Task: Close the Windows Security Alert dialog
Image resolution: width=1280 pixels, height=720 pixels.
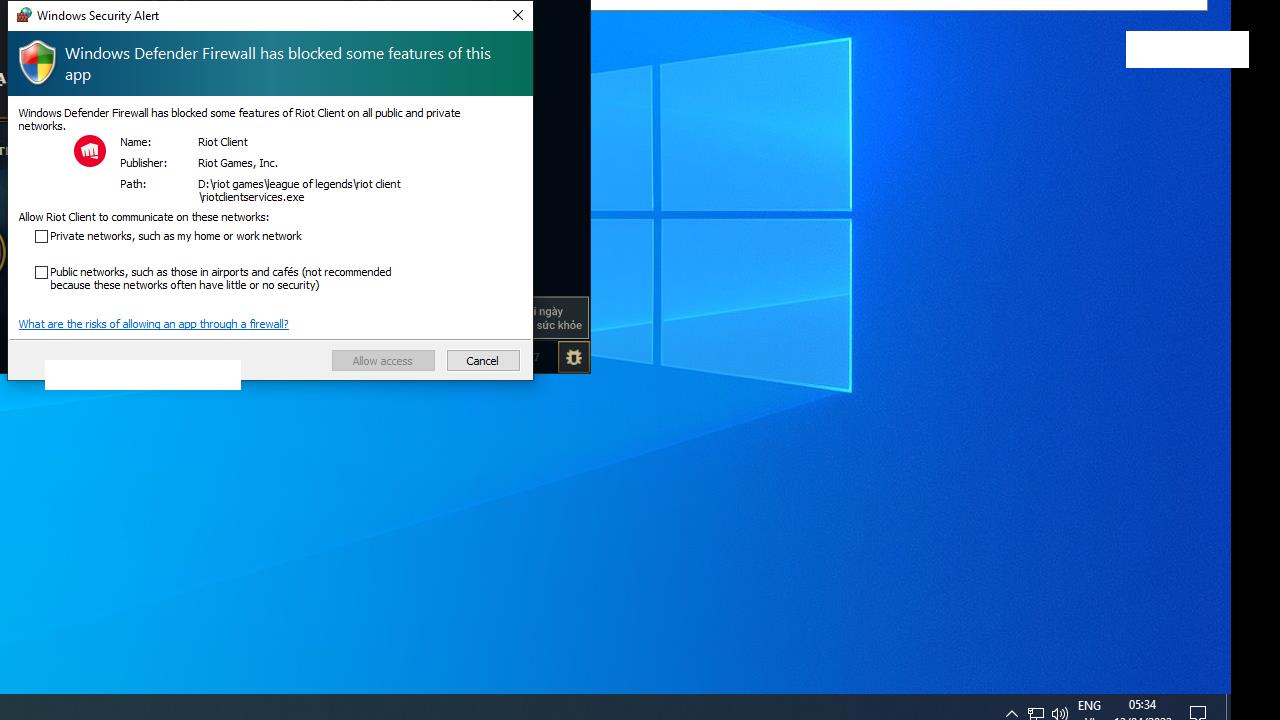Action: click(517, 15)
